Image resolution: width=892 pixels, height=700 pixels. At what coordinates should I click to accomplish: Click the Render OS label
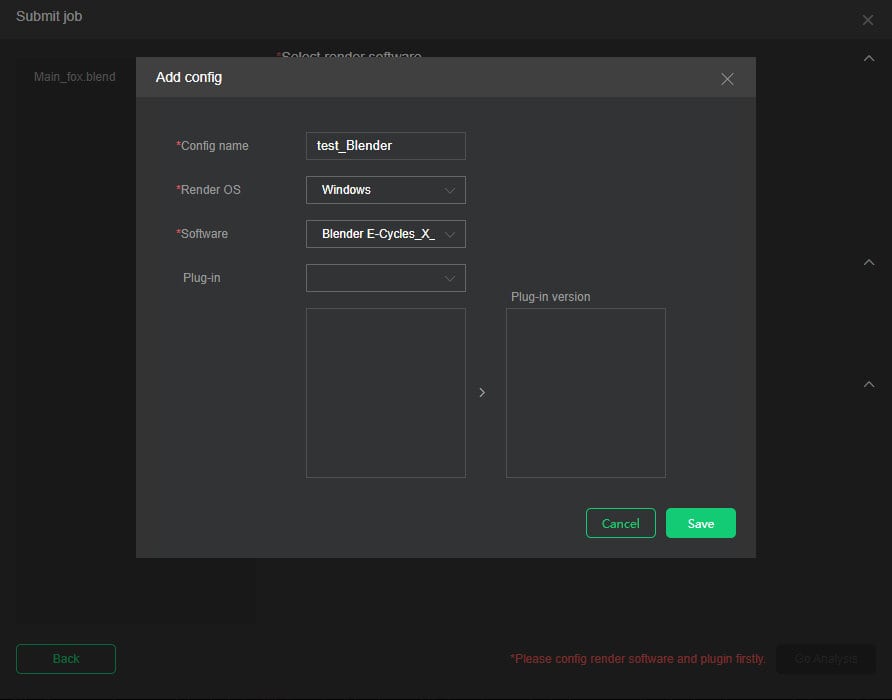pyautogui.click(x=208, y=190)
